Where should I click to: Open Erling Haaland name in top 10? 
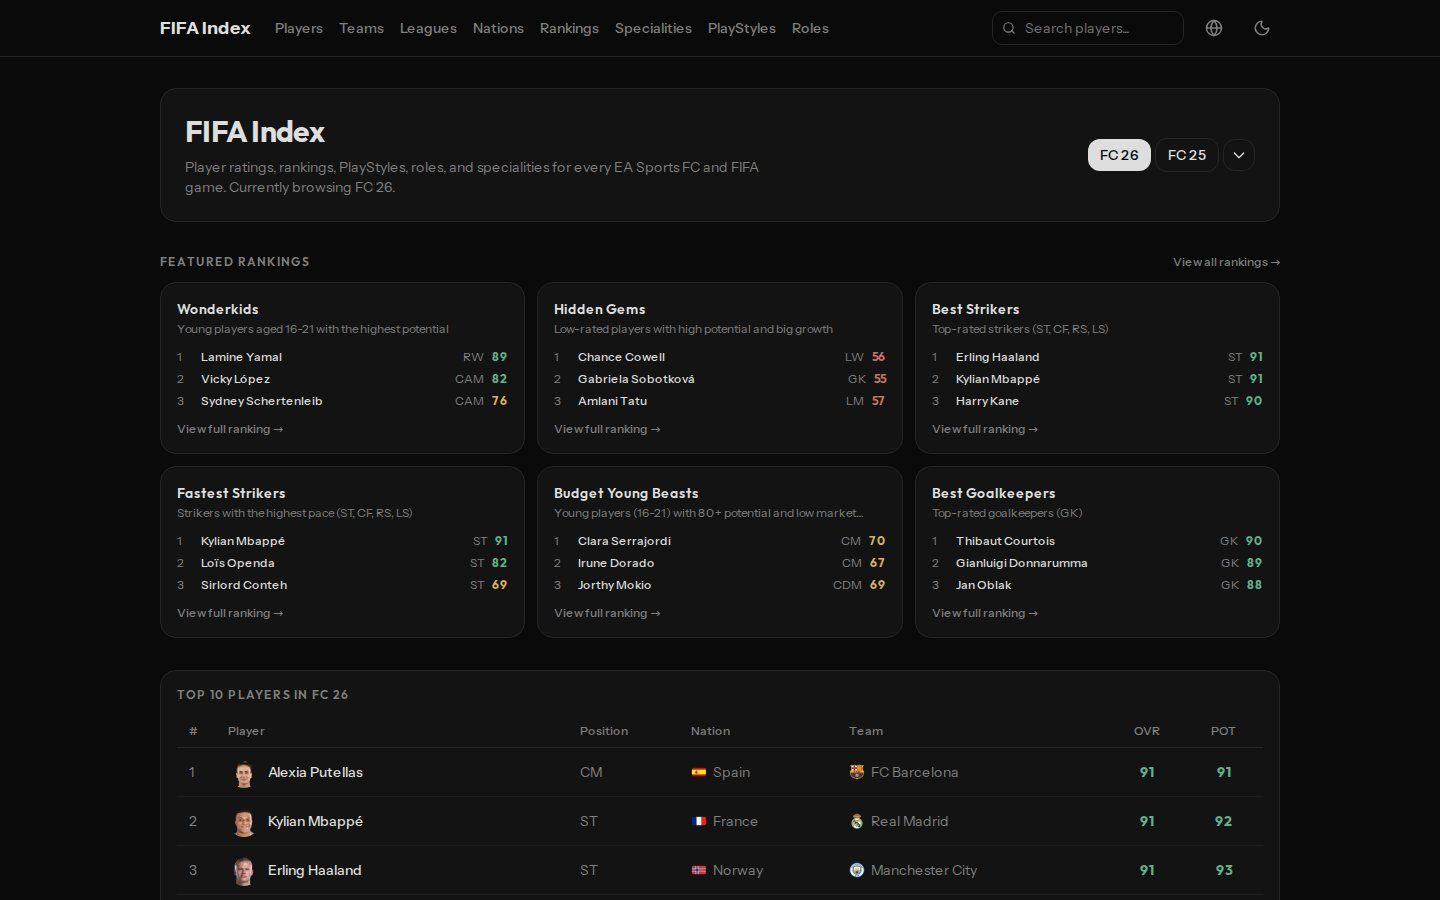(314, 870)
